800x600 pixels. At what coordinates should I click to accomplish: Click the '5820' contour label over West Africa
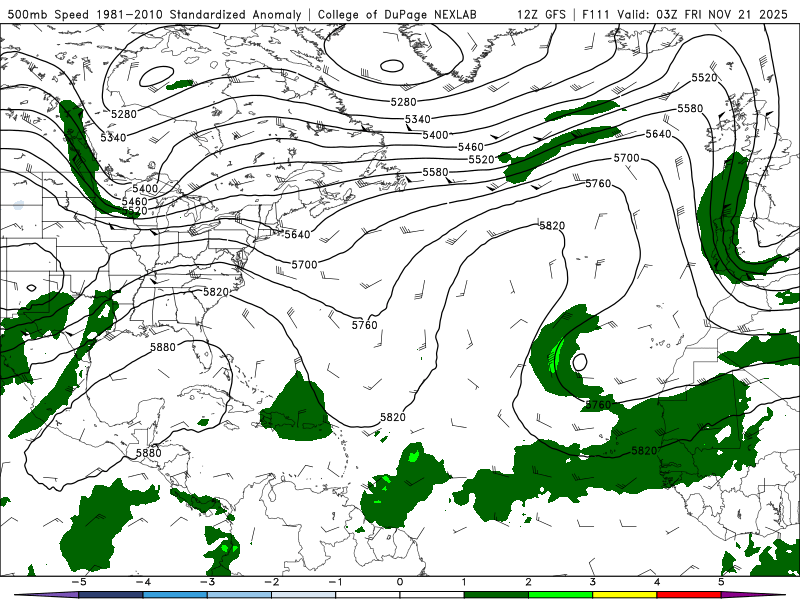[x=644, y=451]
